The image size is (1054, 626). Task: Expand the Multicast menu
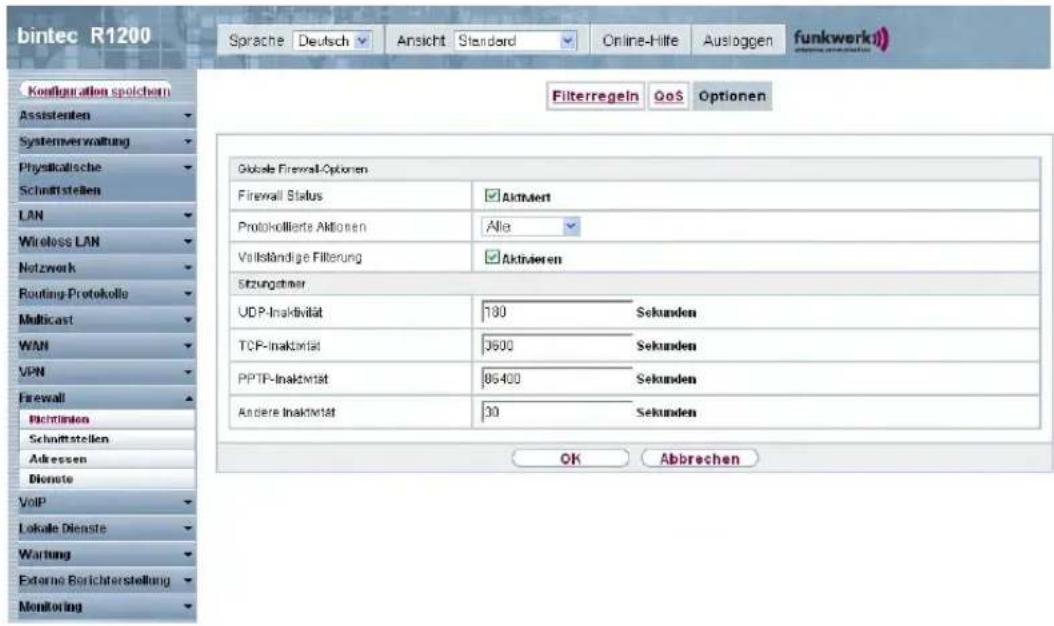pyautogui.click(x=105, y=320)
